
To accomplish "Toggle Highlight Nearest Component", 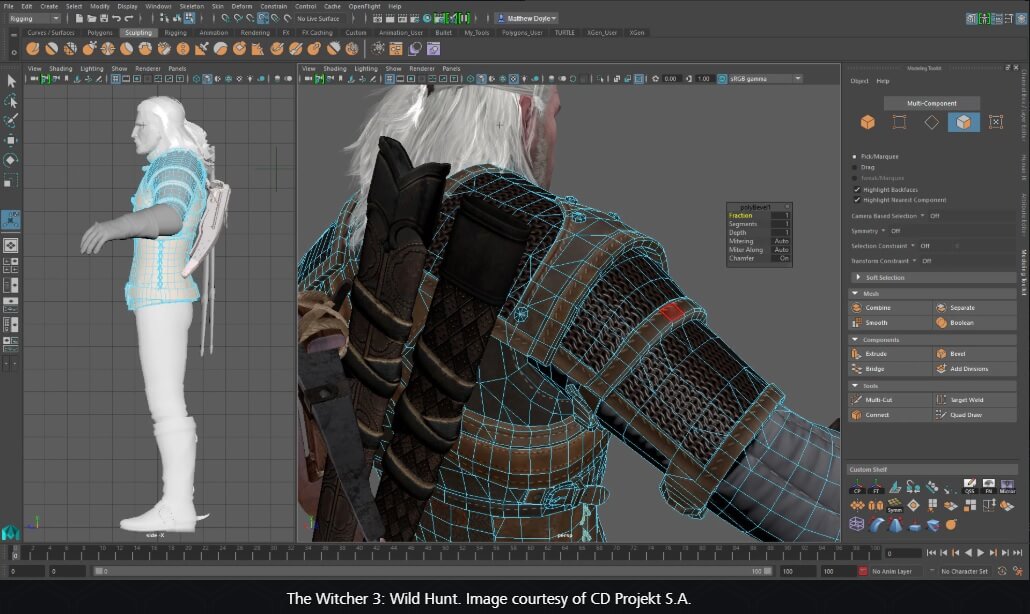I will [856, 199].
